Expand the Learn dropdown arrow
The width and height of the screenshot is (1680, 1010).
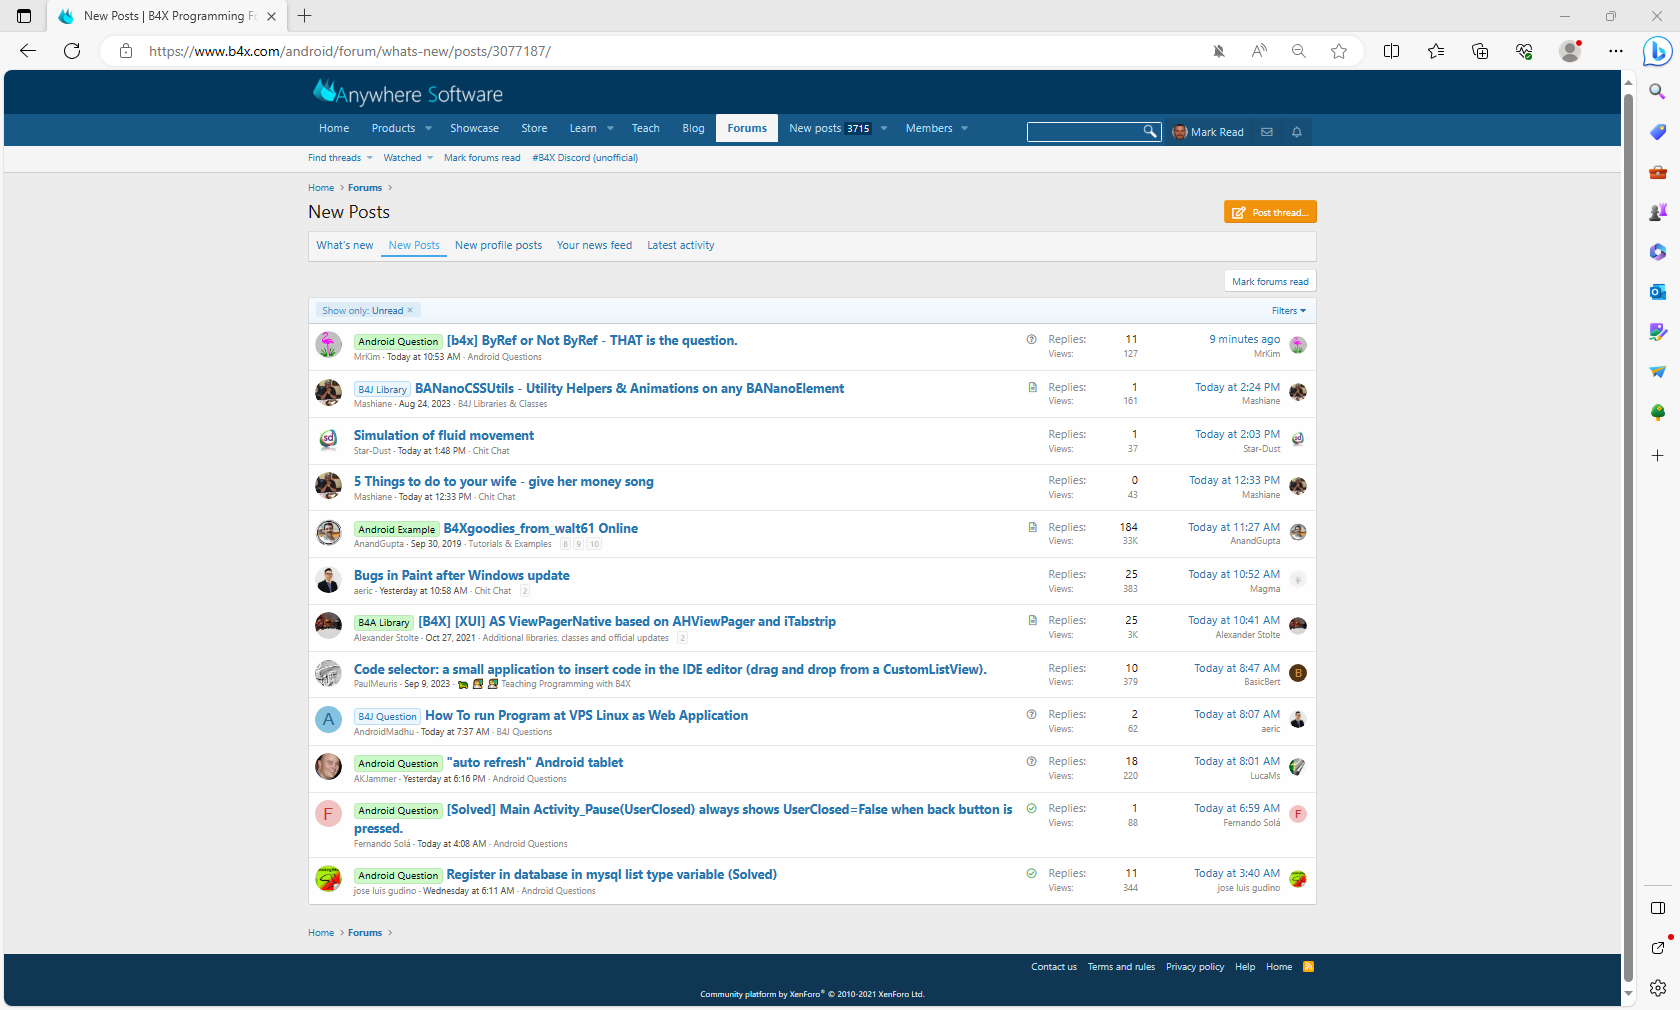(610, 128)
